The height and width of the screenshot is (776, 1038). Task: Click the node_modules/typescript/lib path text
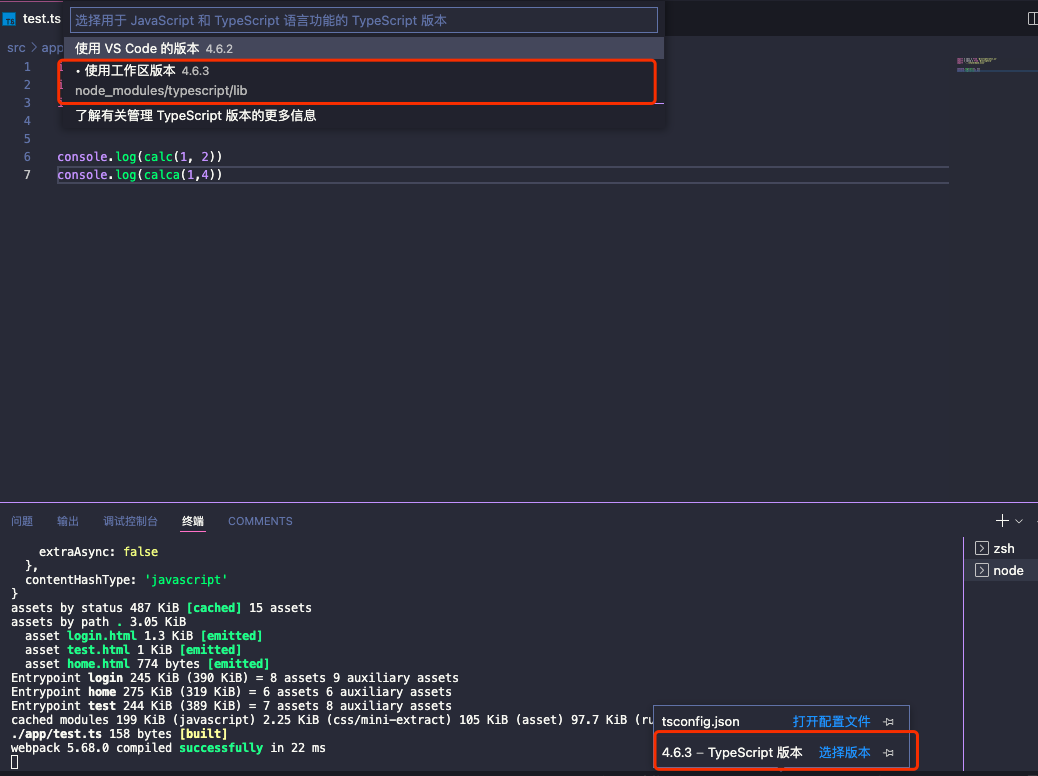pyautogui.click(x=161, y=91)
